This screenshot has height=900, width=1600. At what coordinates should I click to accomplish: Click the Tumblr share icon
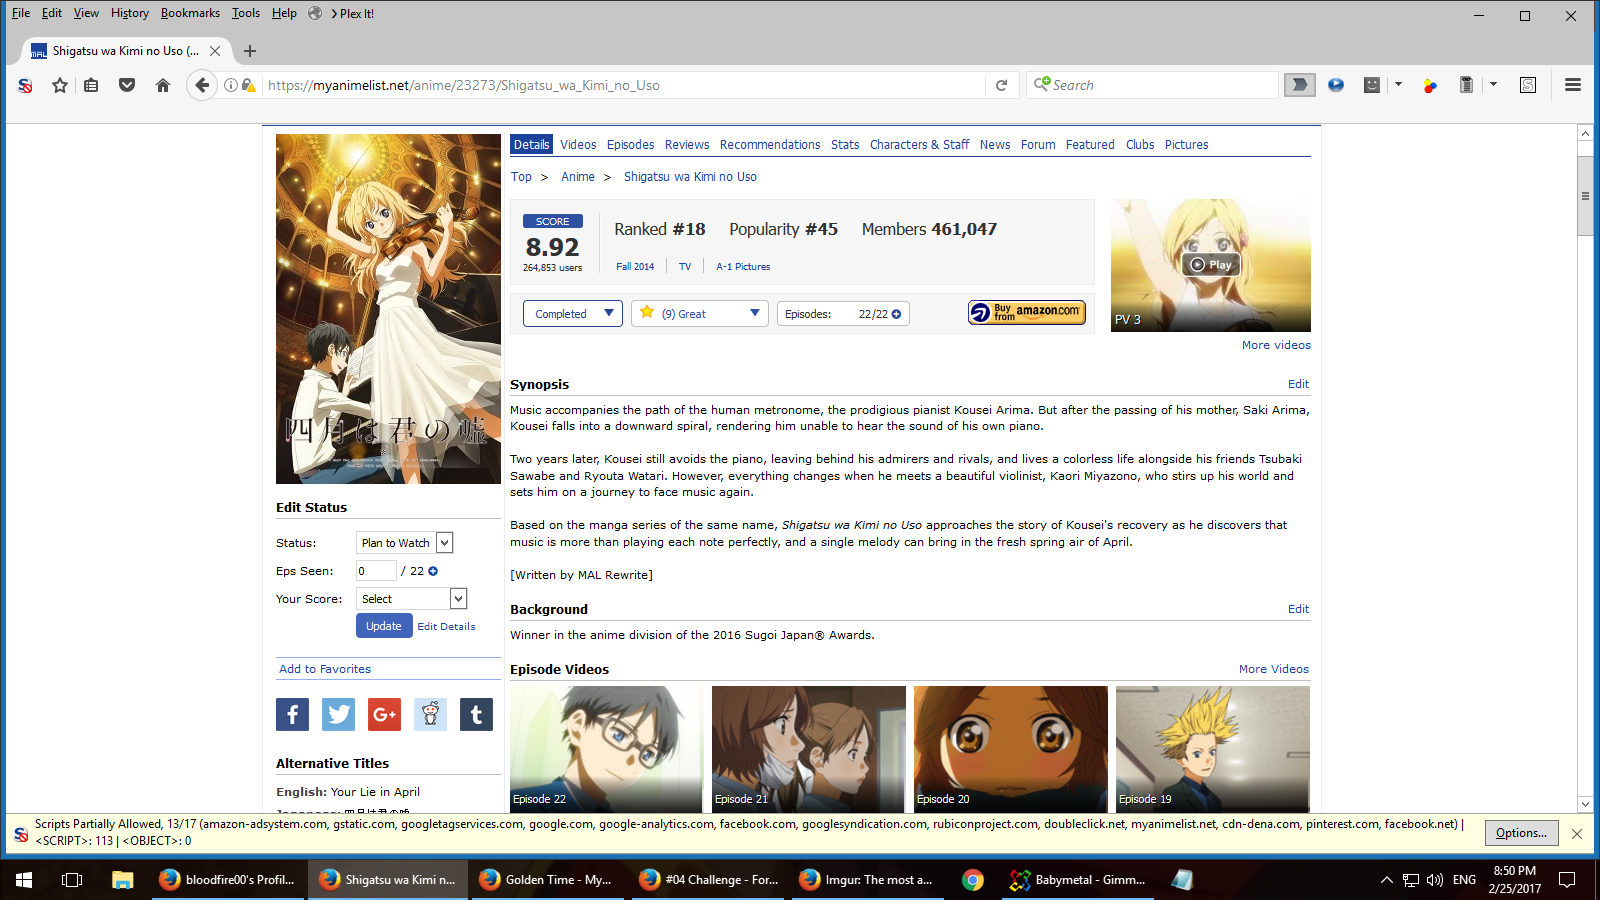(x=476, y=714)
